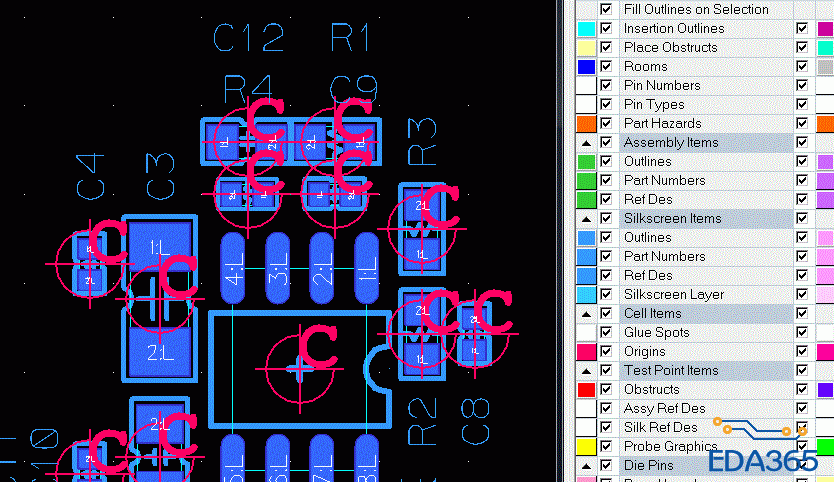Collapse the Test Point Items group
The width and height of the screenshot is (834, 482).
point(586,371)
